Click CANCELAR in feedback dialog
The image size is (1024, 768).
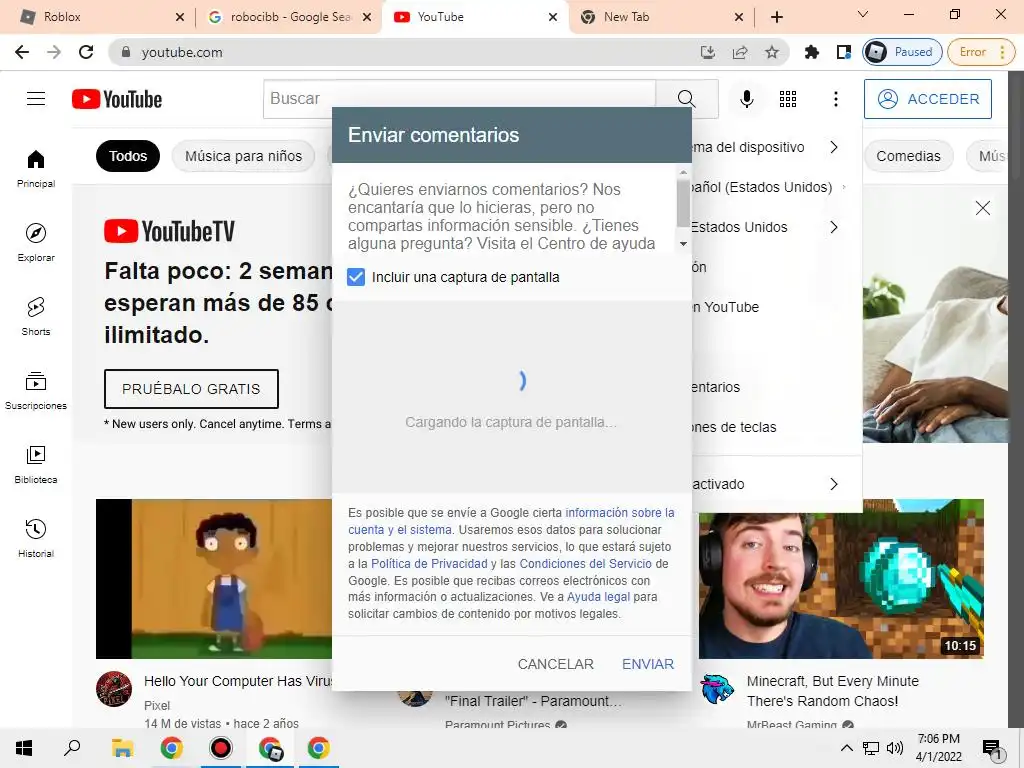[556, 664]
